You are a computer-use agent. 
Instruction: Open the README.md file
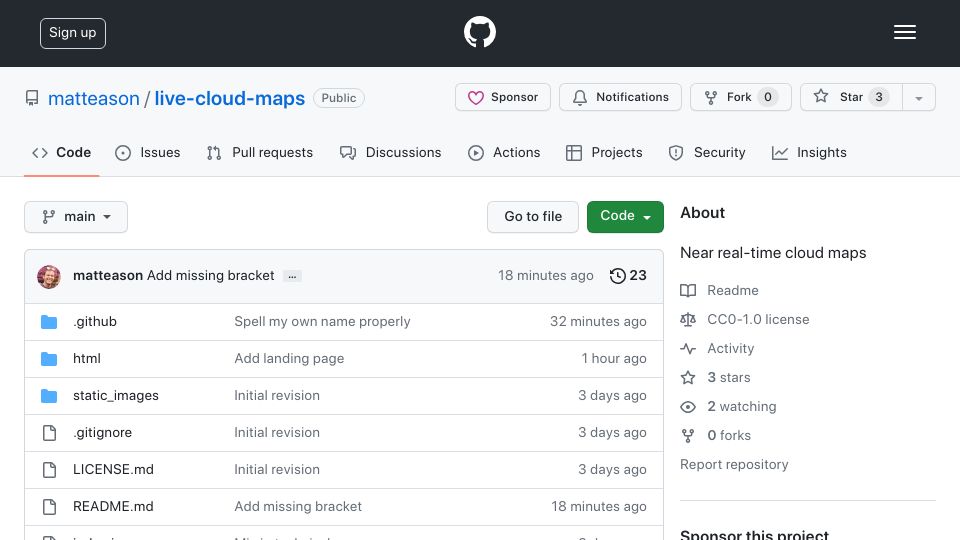tap(113, 506)
